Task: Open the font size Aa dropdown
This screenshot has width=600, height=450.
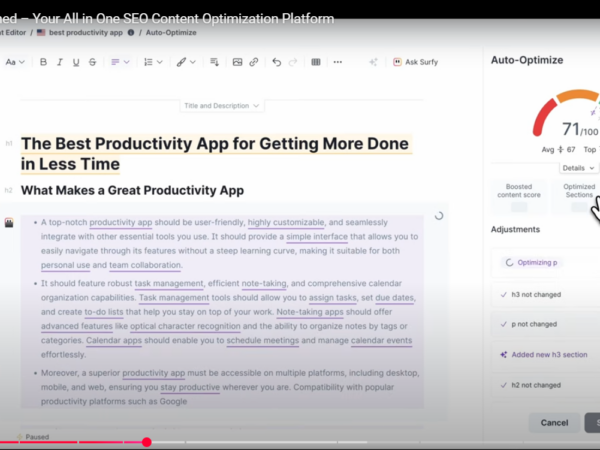Action: point(15,62)
